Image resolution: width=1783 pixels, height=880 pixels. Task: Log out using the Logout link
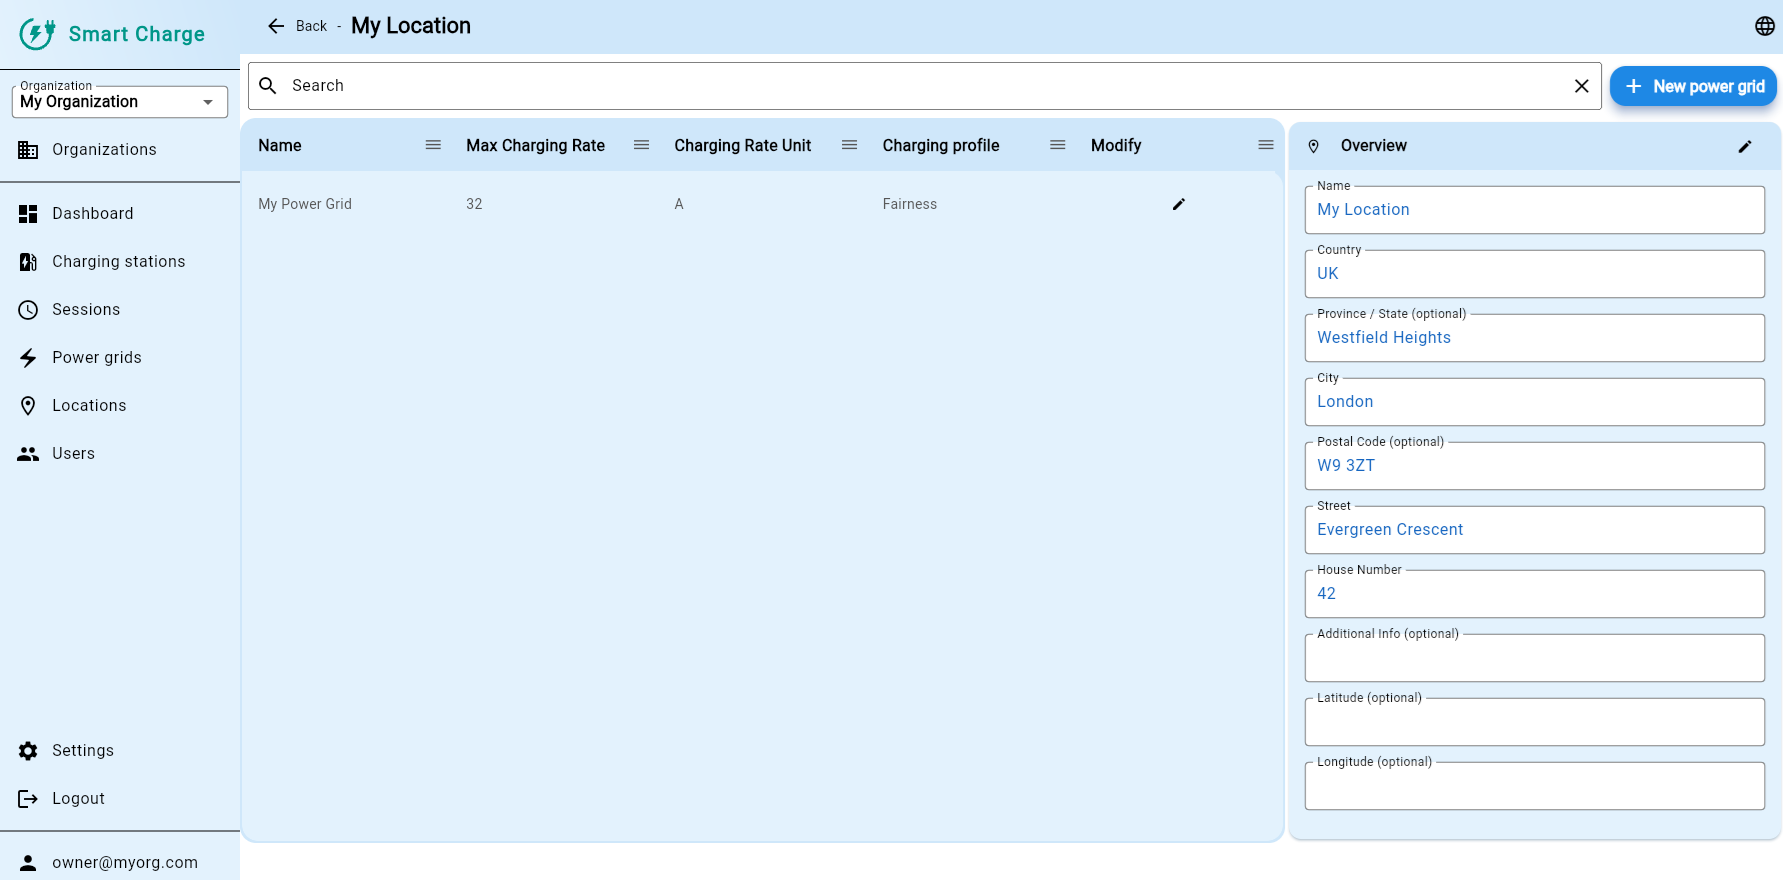78,799
